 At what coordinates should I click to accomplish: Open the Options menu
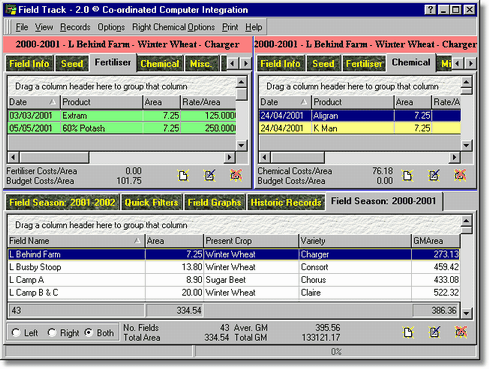111,27
